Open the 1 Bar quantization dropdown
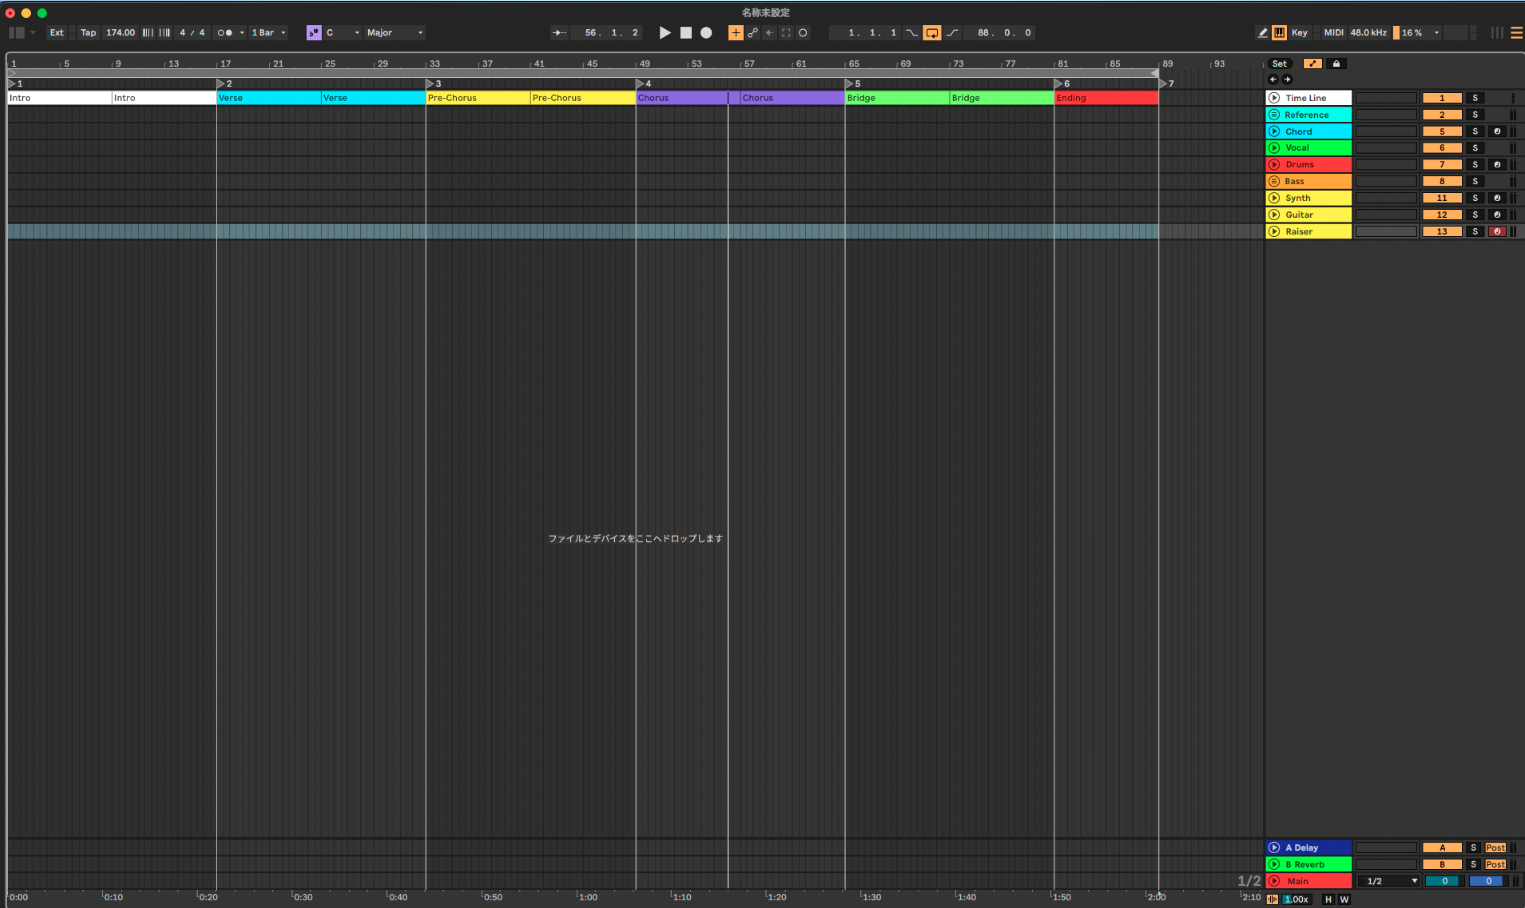The width and height of the screenshot is (1525, 908). coord(268,33)
